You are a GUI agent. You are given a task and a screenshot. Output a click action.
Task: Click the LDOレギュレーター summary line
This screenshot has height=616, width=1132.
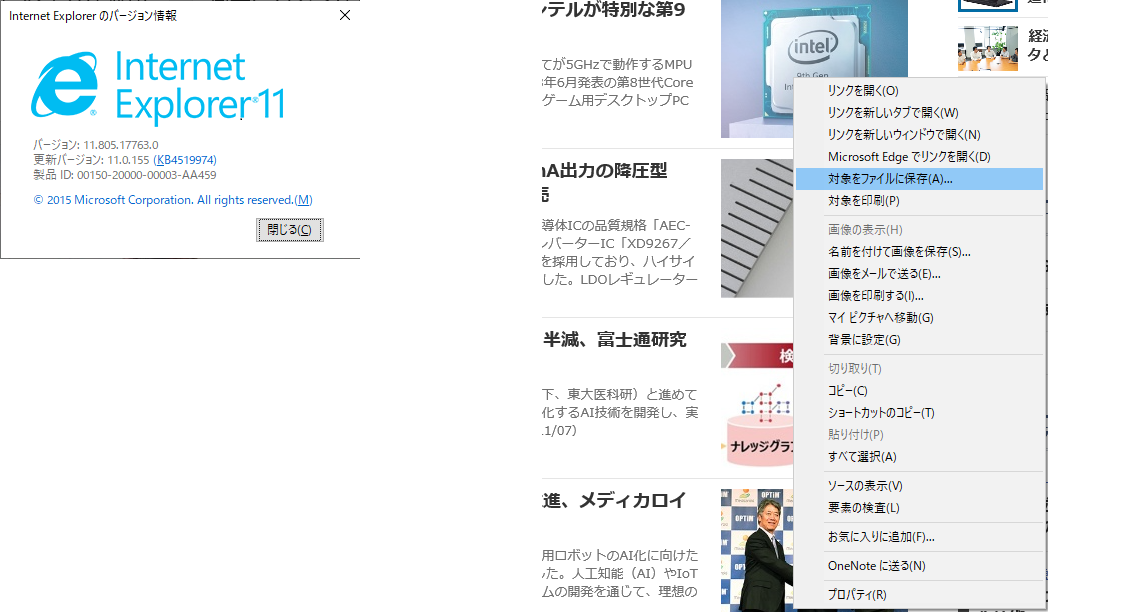[620, 279]
